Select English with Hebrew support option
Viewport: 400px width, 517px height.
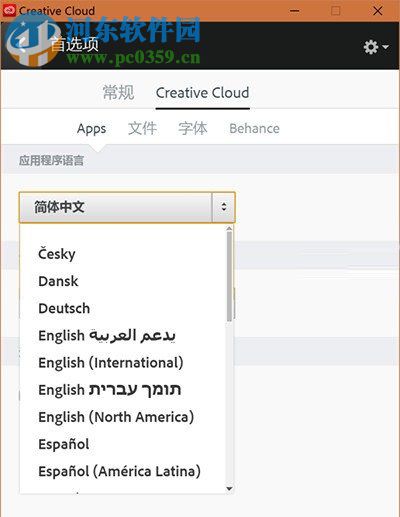(109, 390)
